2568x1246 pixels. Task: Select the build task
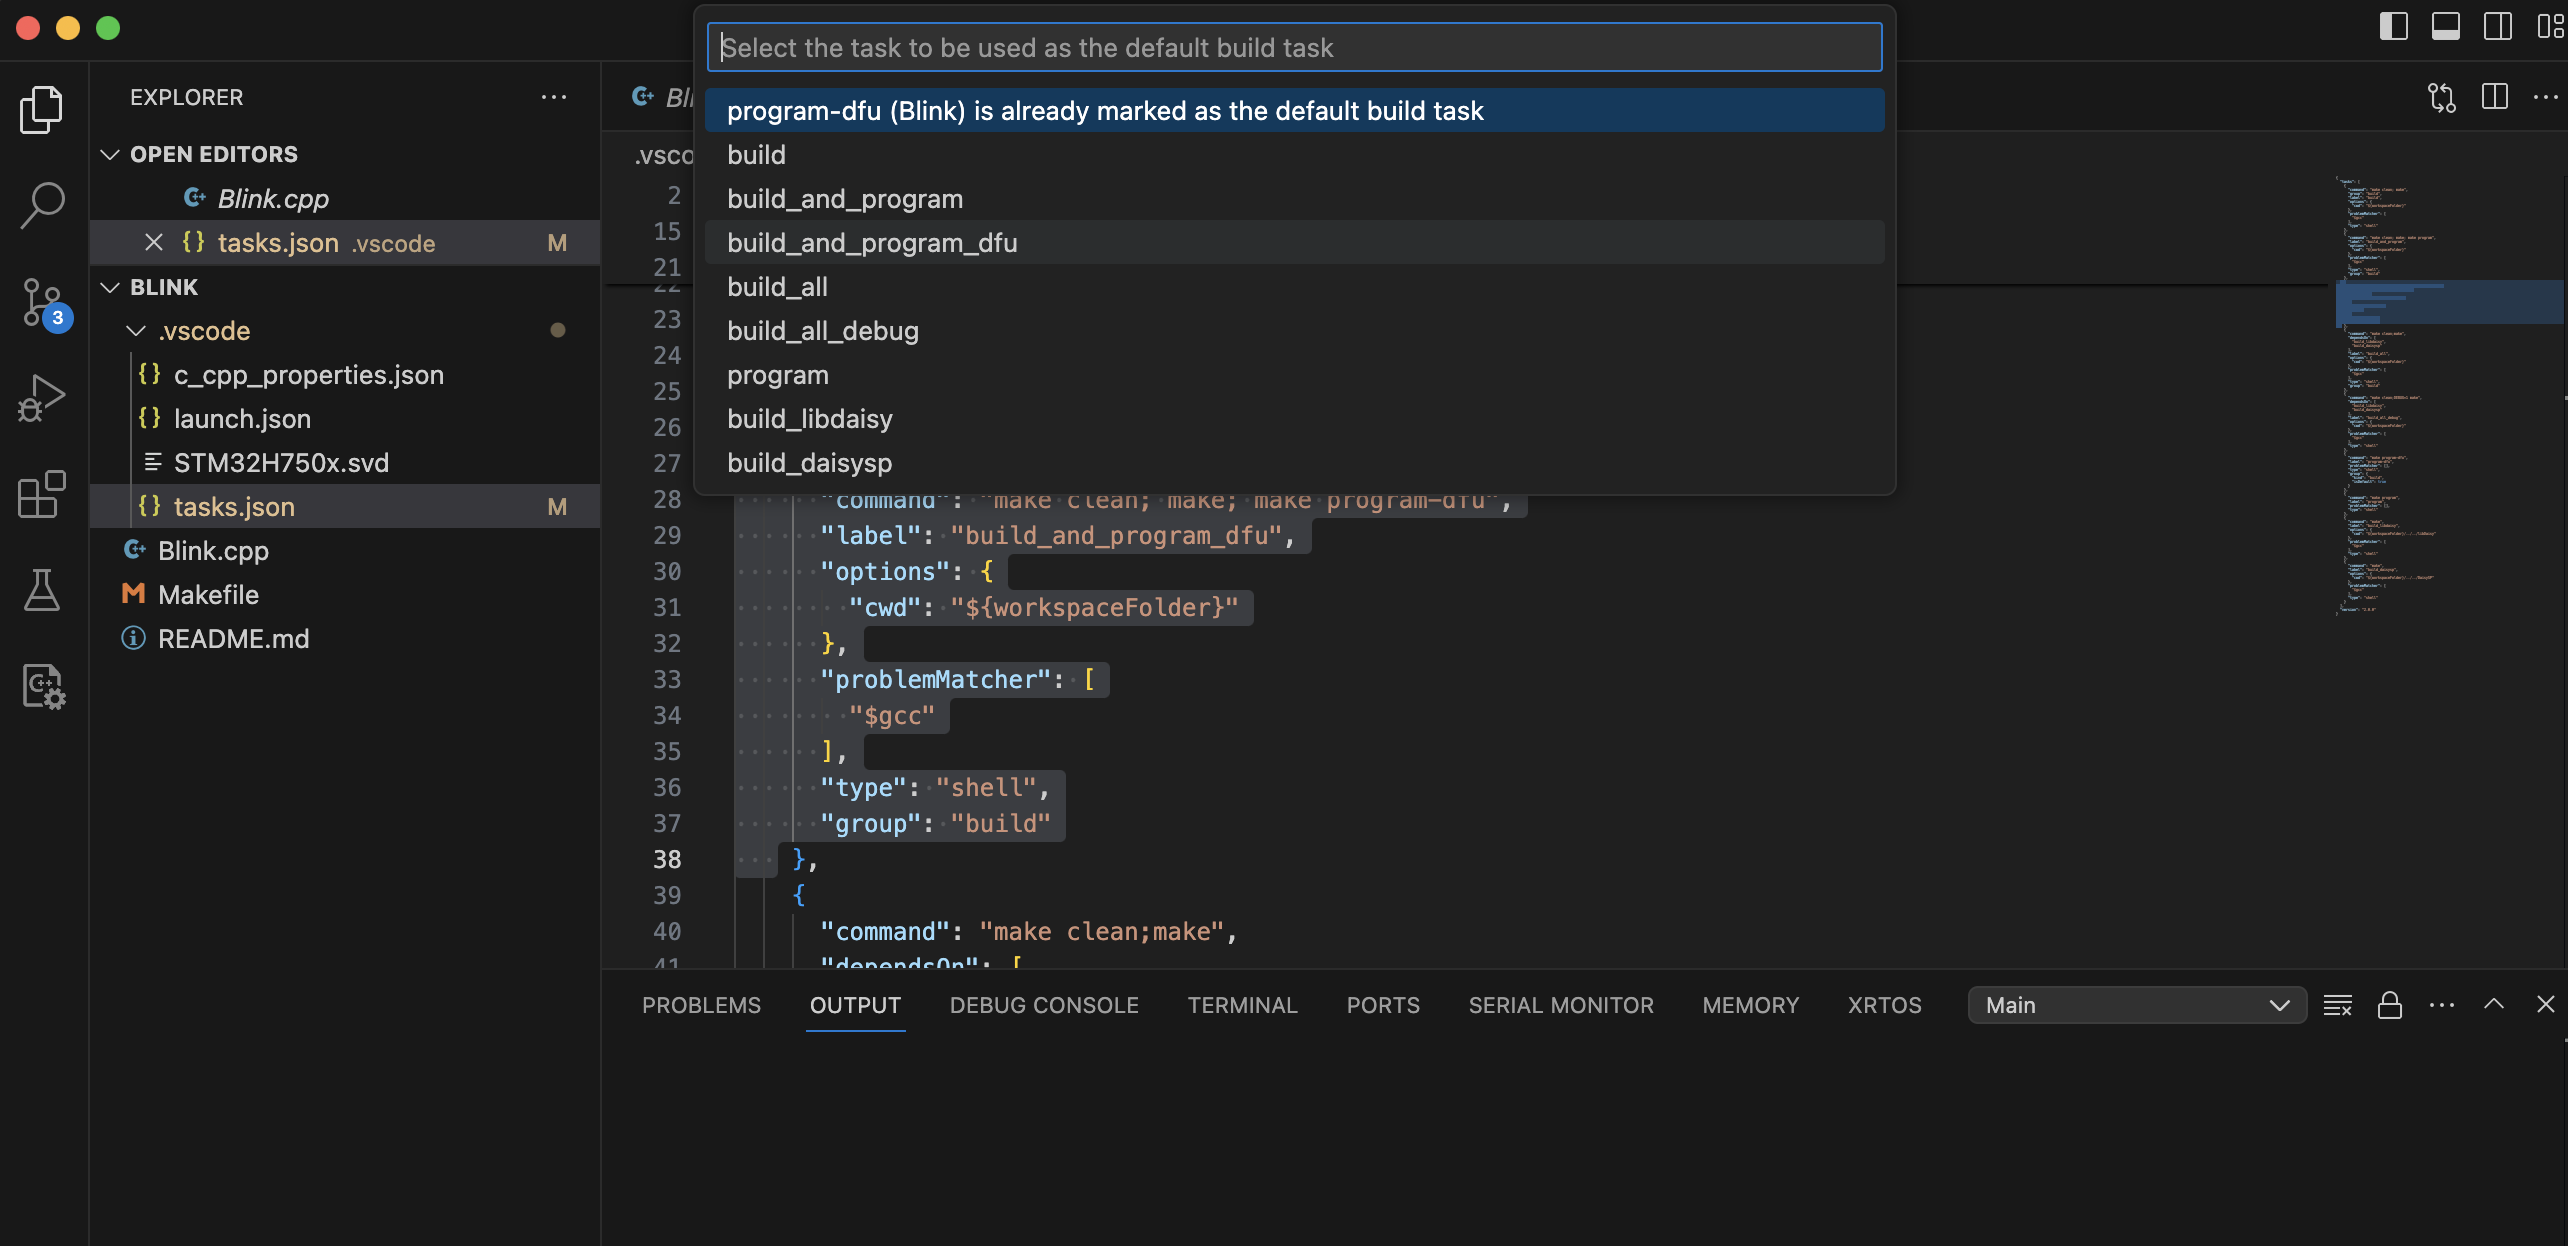click(x=1294, y=154)
